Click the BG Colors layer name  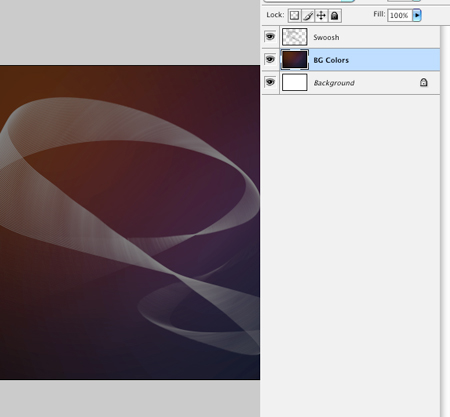(331, 60)
